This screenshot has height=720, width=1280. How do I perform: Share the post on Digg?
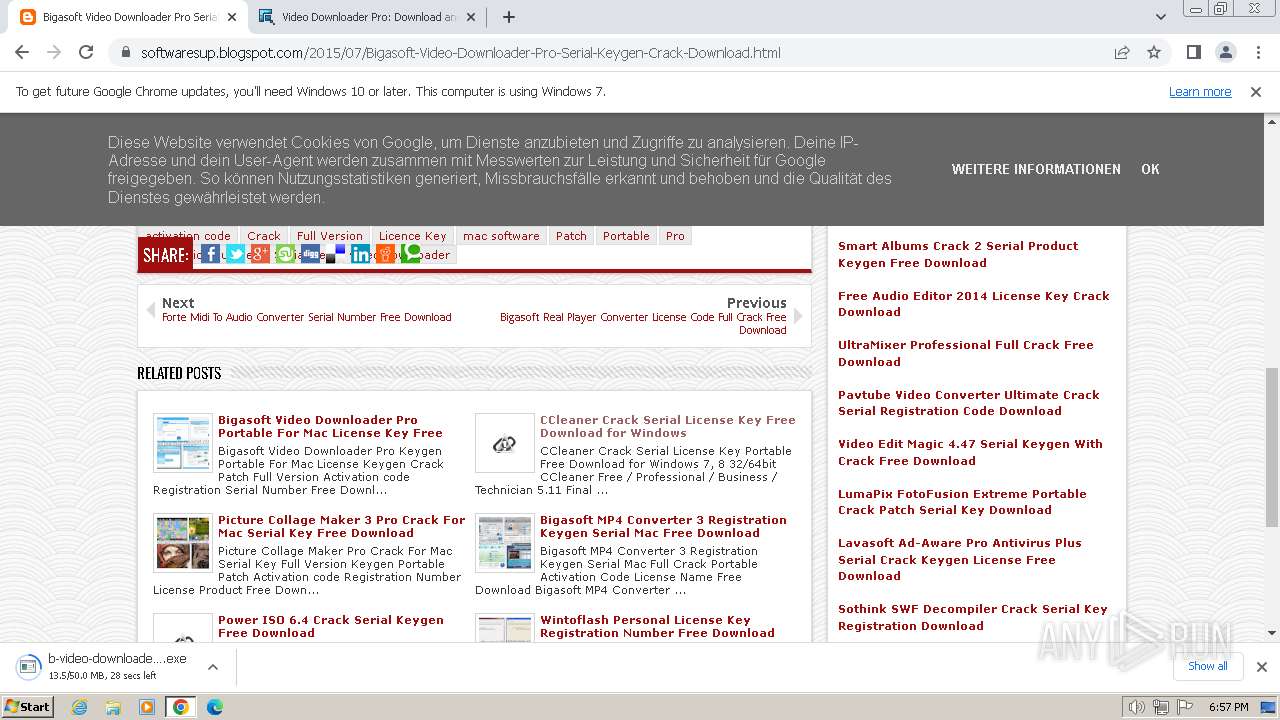(x=310, y=254)
